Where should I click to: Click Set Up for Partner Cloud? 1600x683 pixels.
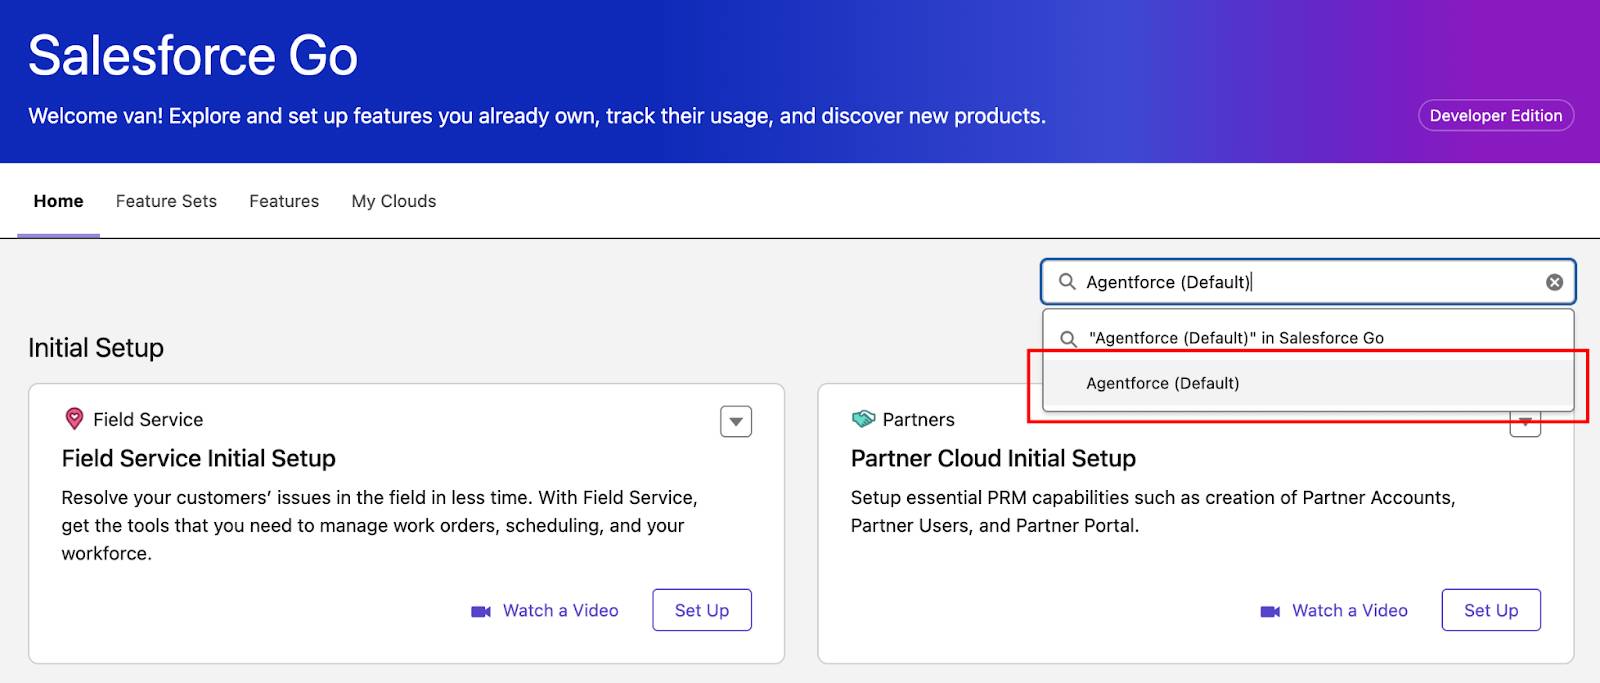point(1491,610)
